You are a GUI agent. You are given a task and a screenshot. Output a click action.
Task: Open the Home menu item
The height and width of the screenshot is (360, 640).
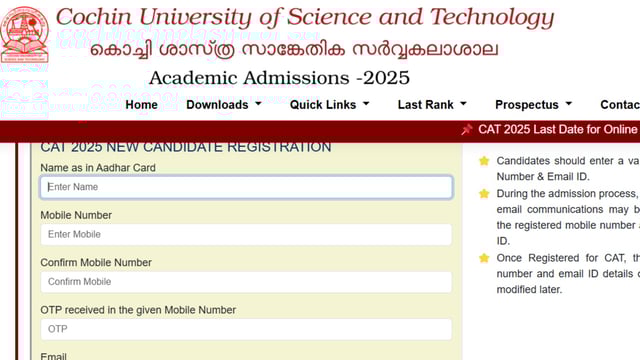[x=142, y=105]
